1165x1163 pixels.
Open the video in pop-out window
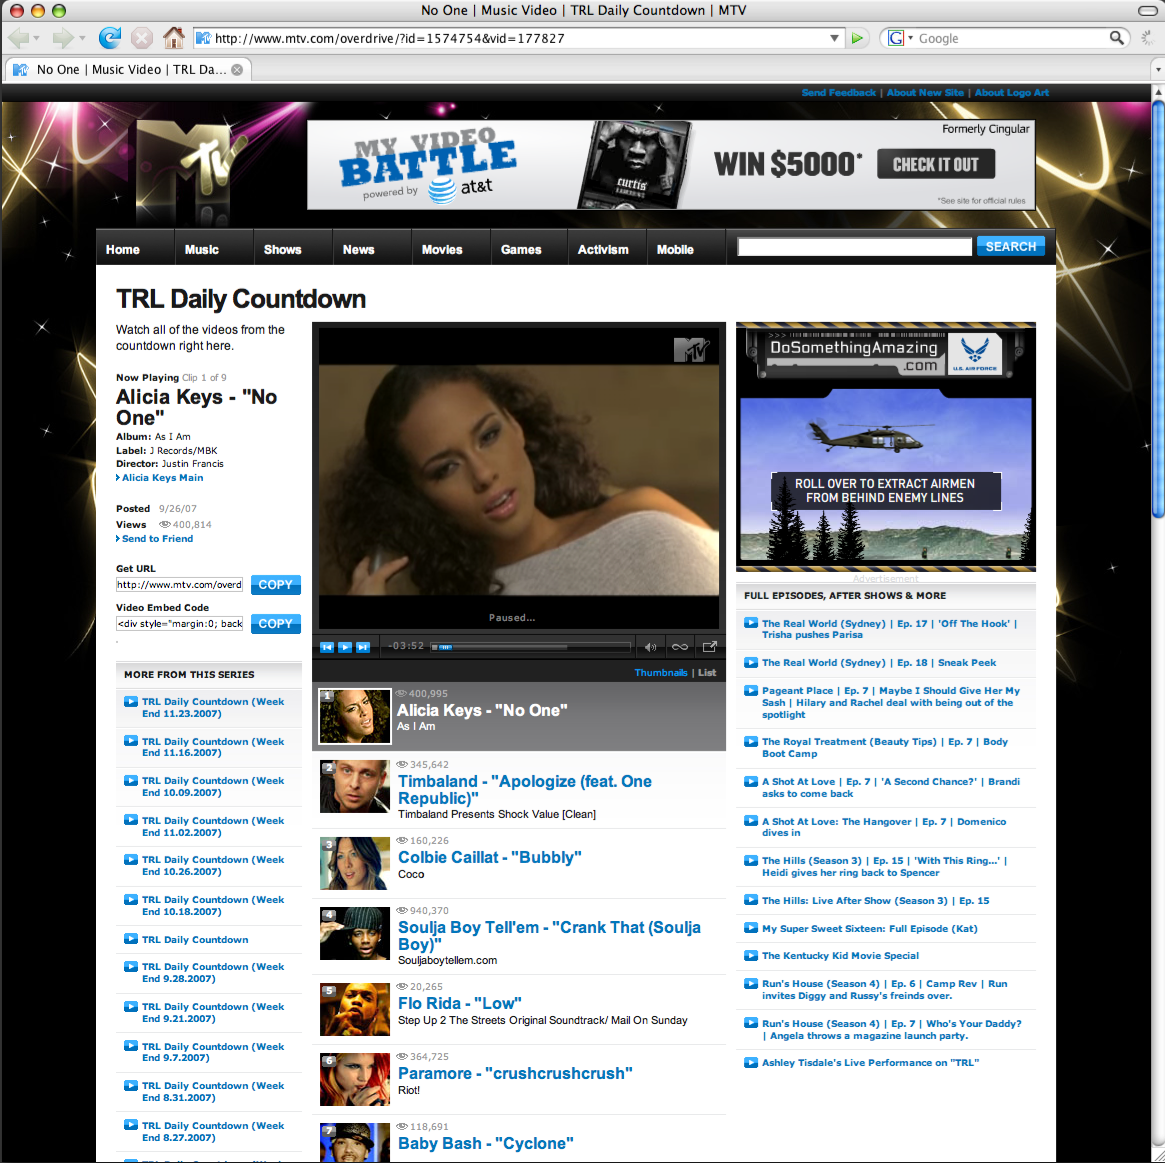(710, 647)
